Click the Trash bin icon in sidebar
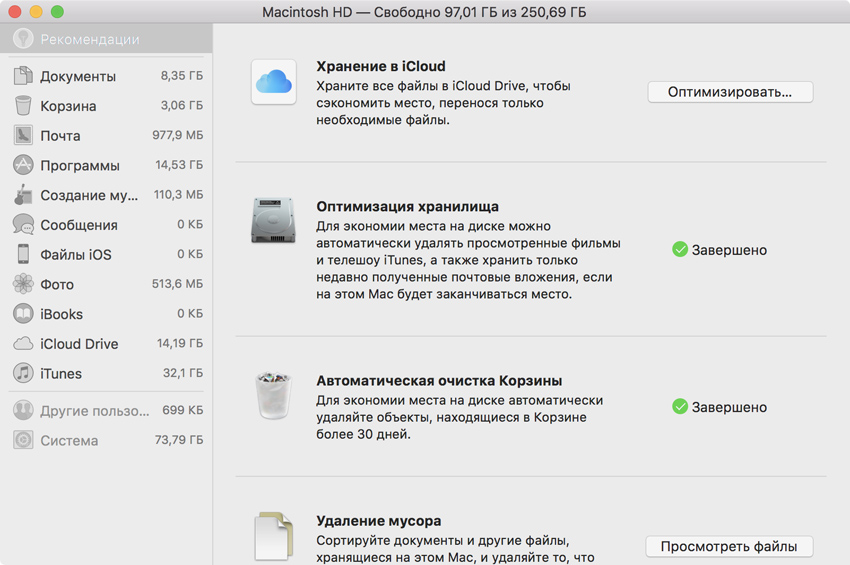The height and width of the screenshot is (565, 850). point(23,106)
